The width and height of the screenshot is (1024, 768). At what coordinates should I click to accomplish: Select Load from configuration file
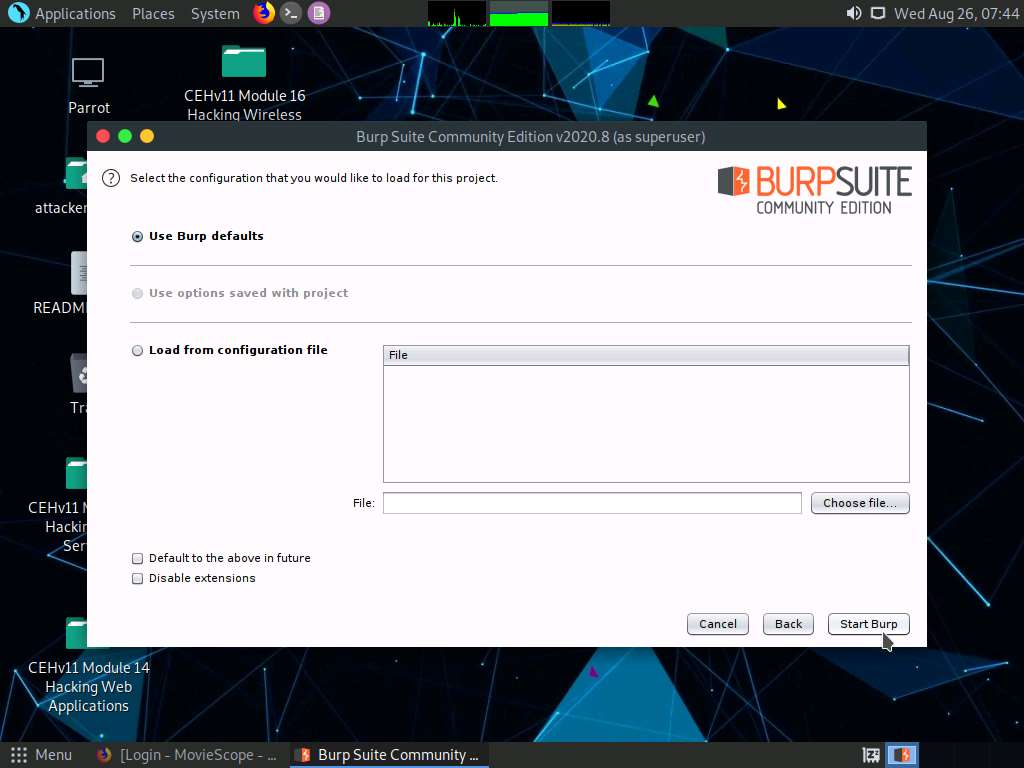(x=137, y=350)
